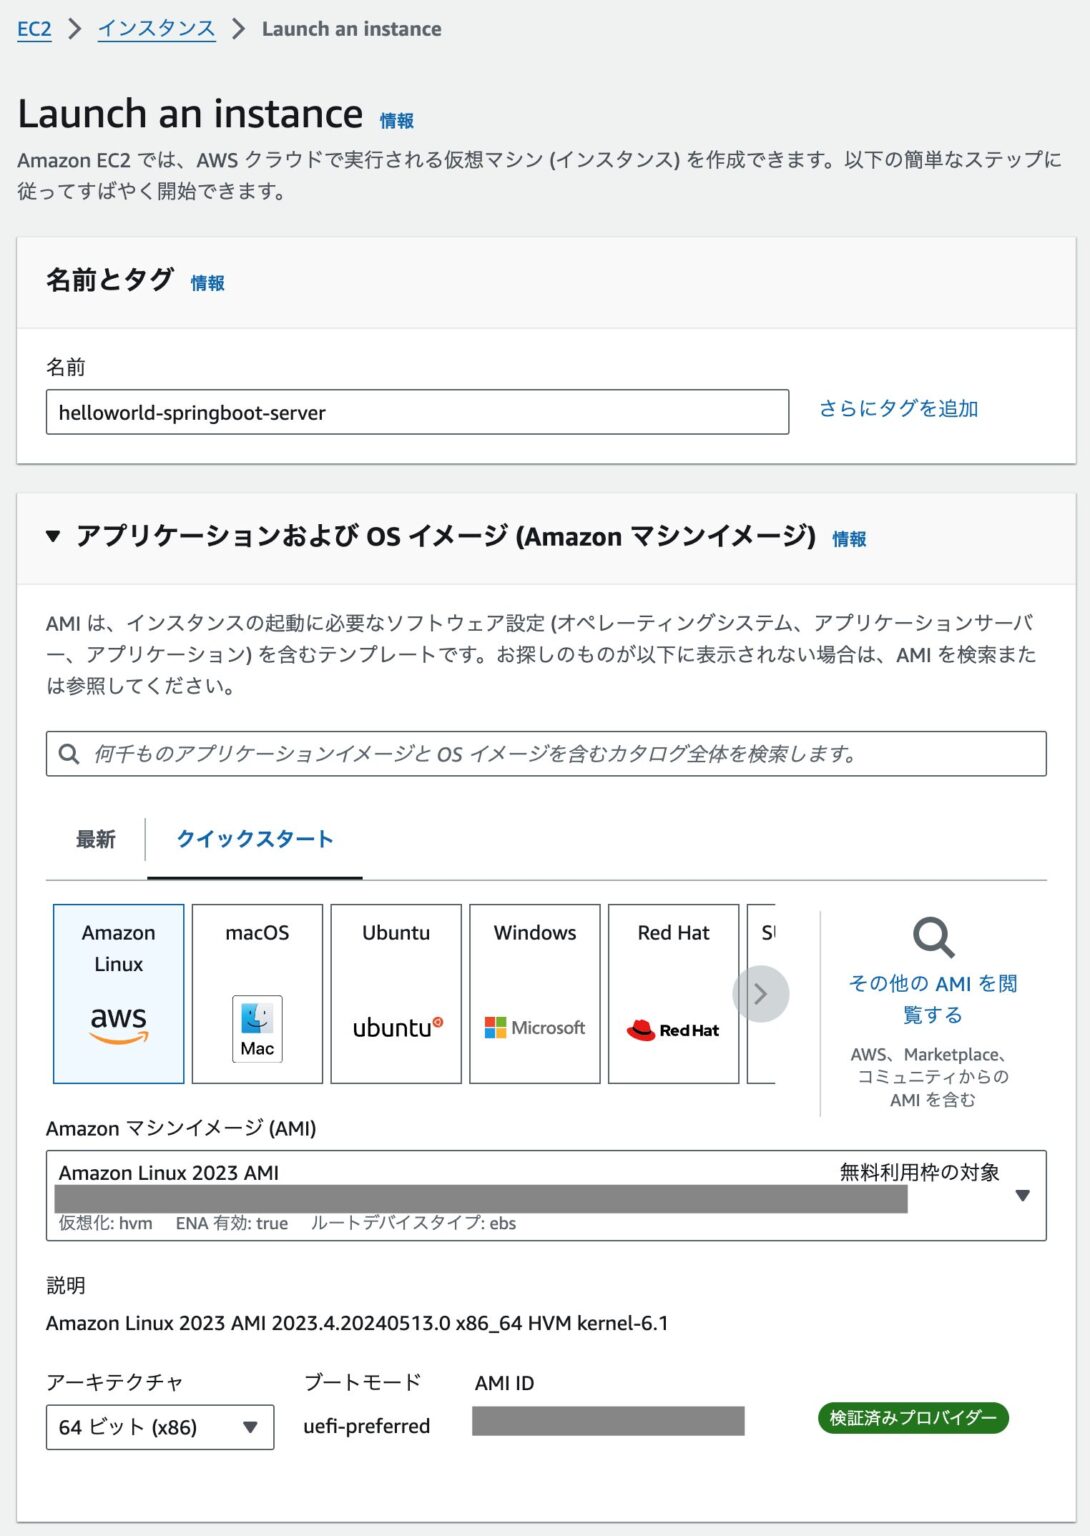Switch to the クイックスタート tab
1090x1536 pixels.
[x=254, y=840]
